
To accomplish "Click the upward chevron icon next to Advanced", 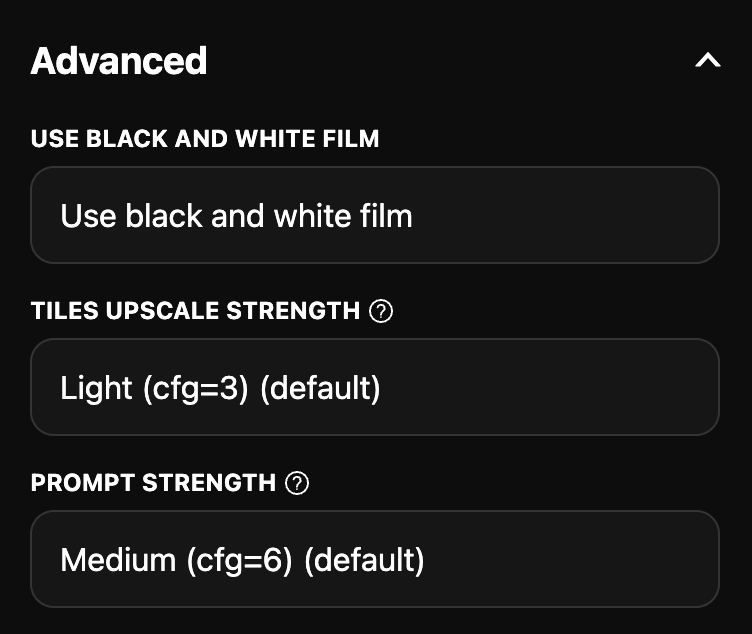I will 707,61.
